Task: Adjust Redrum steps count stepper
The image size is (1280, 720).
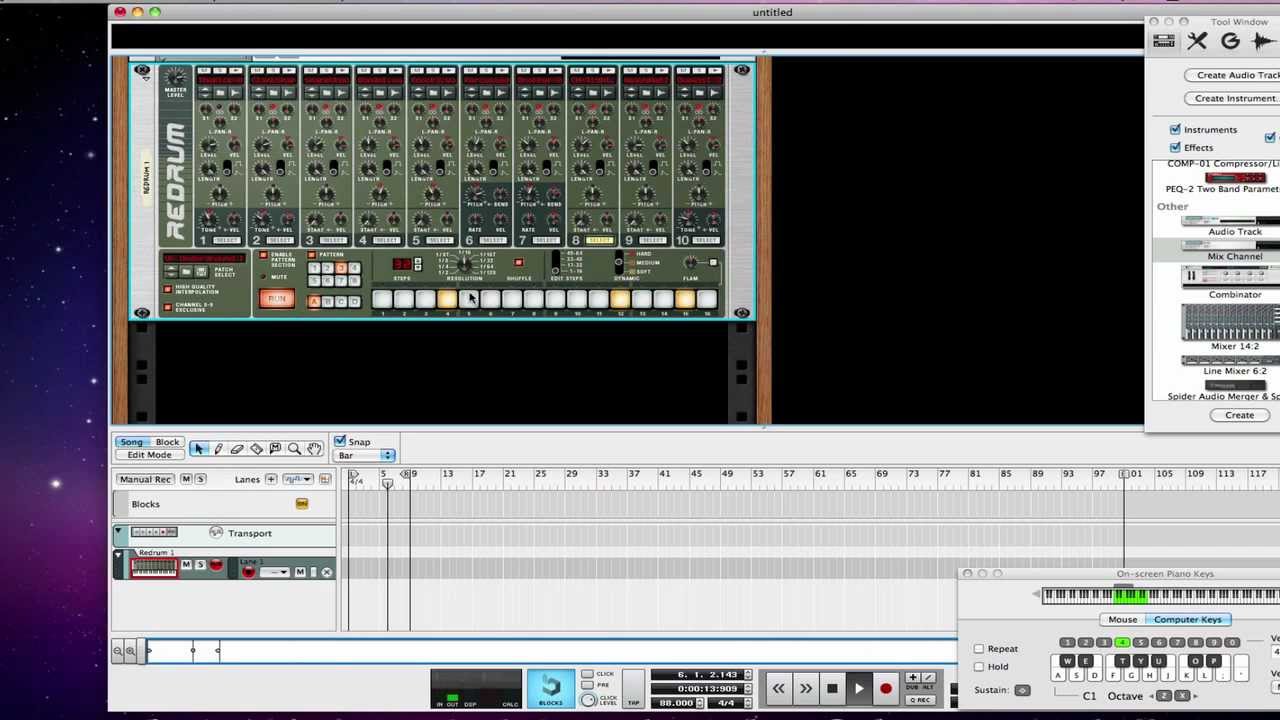Action: (417, 264)
